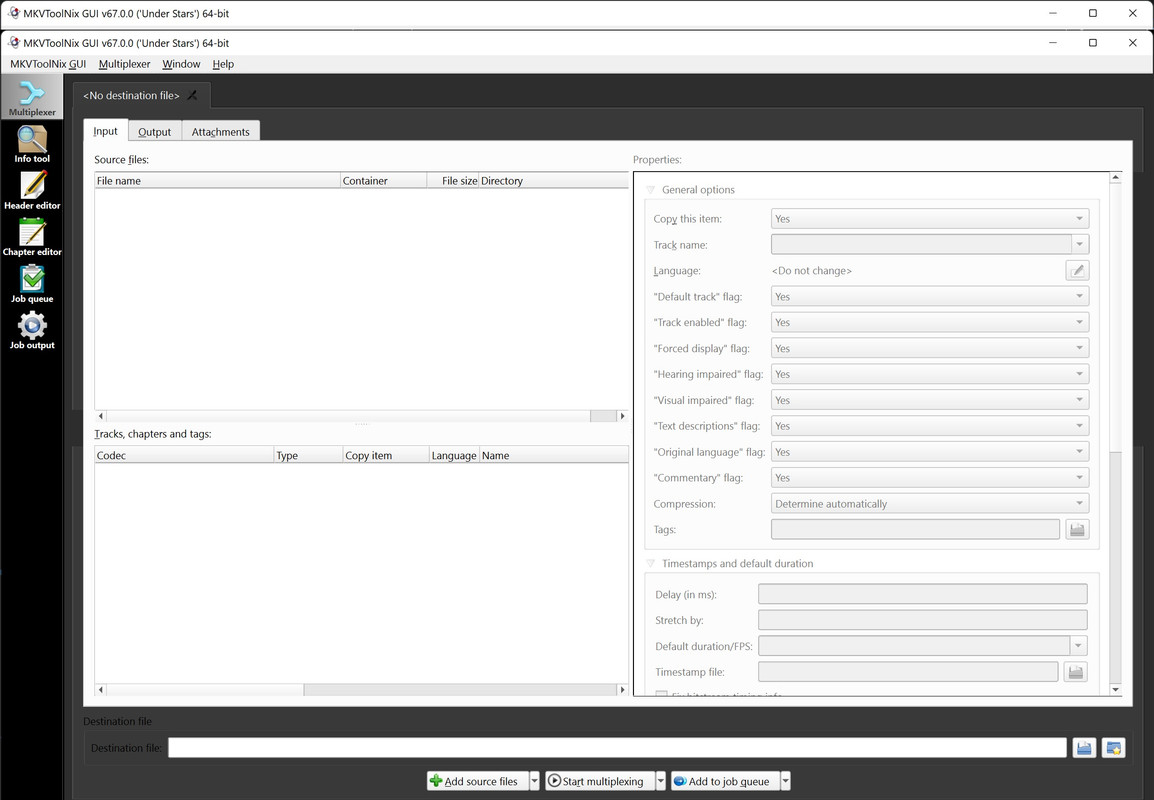Image resolution: width=1154 pixels, height=800 pixels.
Task: Open Add source files dropdown arrow
Action: tap(535, 781)
